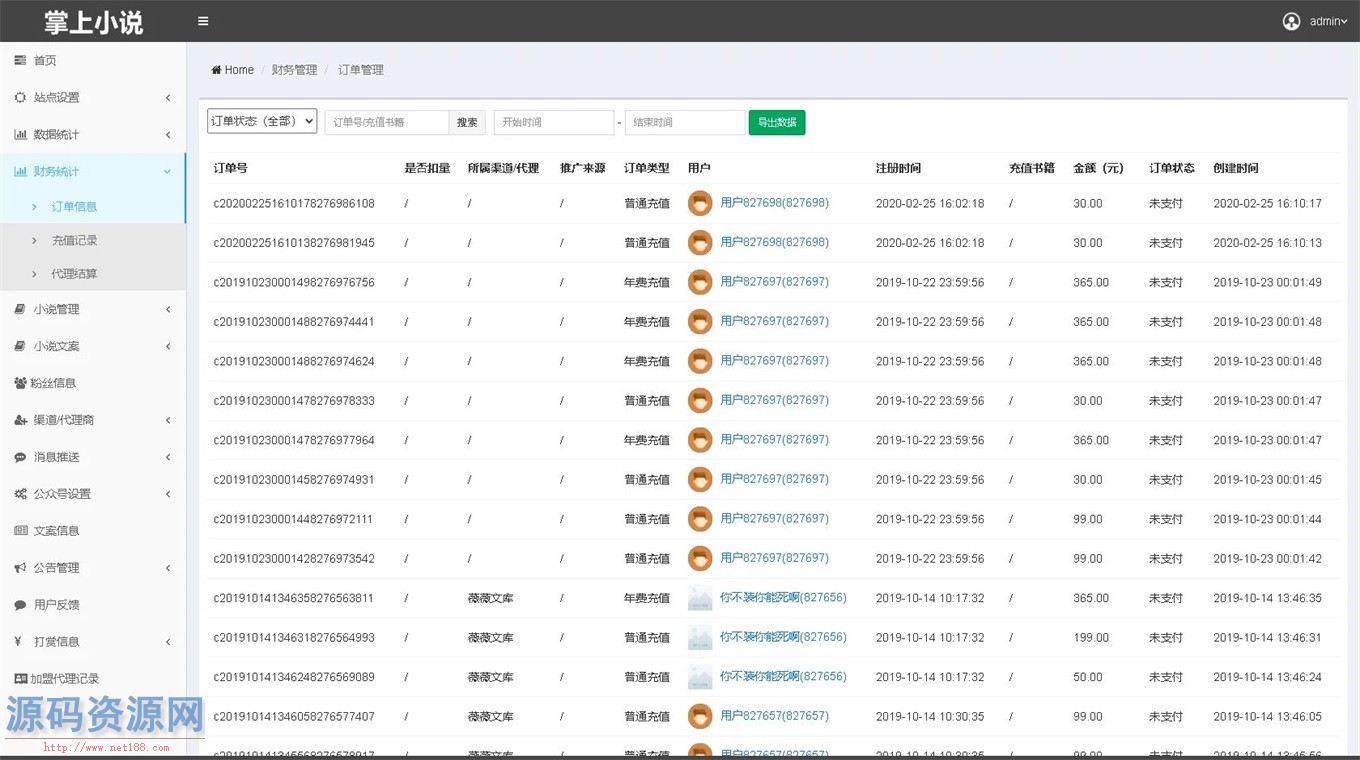Select the 站点设置 gear icon
Viewport: 1360px width, 760px height.
[x=22, y=97]
